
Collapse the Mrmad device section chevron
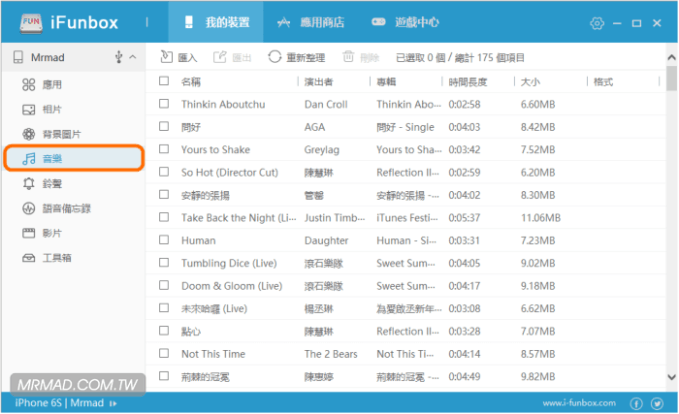(133, 57)
